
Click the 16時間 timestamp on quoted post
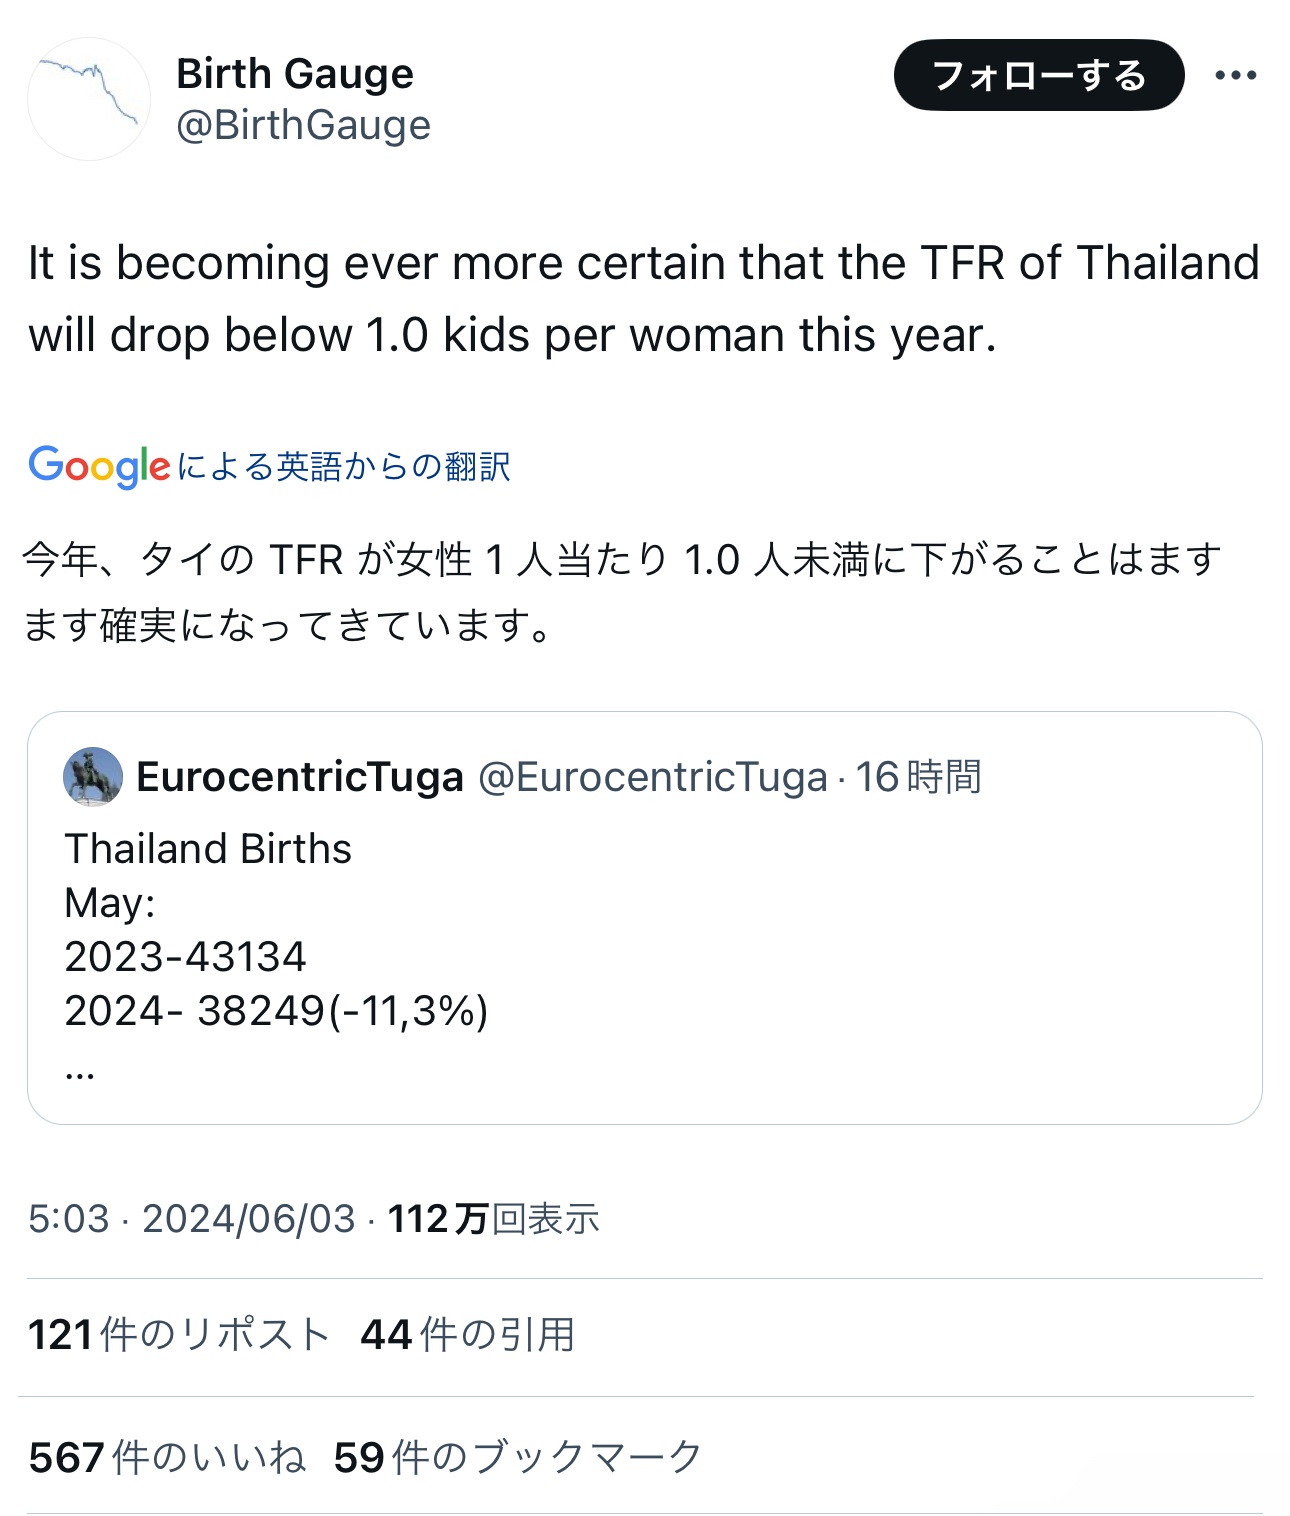(x=918, y=777)
